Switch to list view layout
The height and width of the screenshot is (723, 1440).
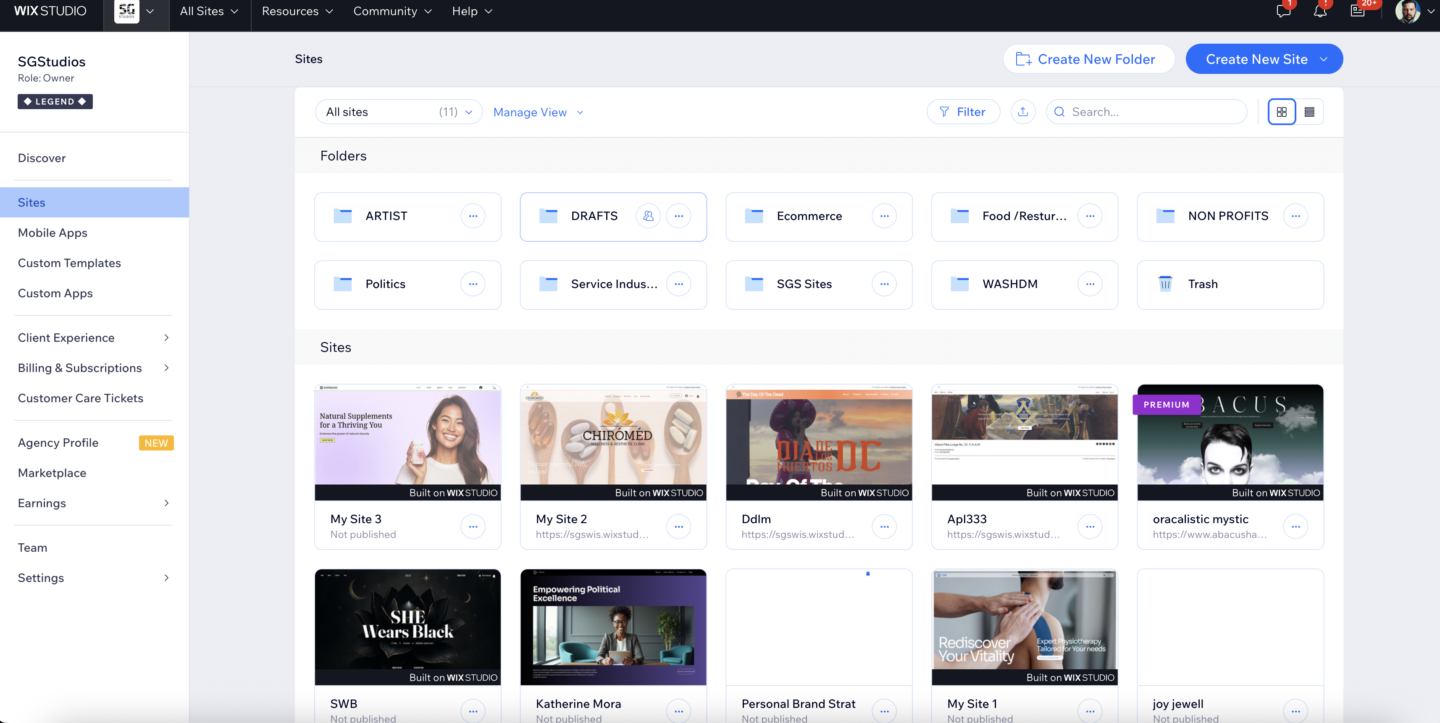[x=1309, y=112]
